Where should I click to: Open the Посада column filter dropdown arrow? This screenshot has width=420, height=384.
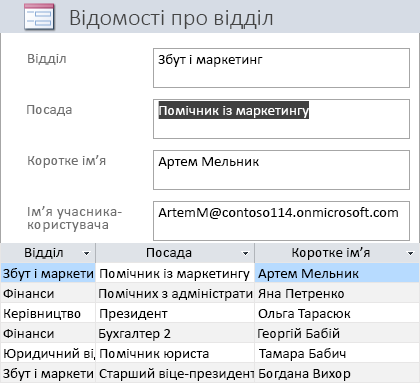click(245, 254)
